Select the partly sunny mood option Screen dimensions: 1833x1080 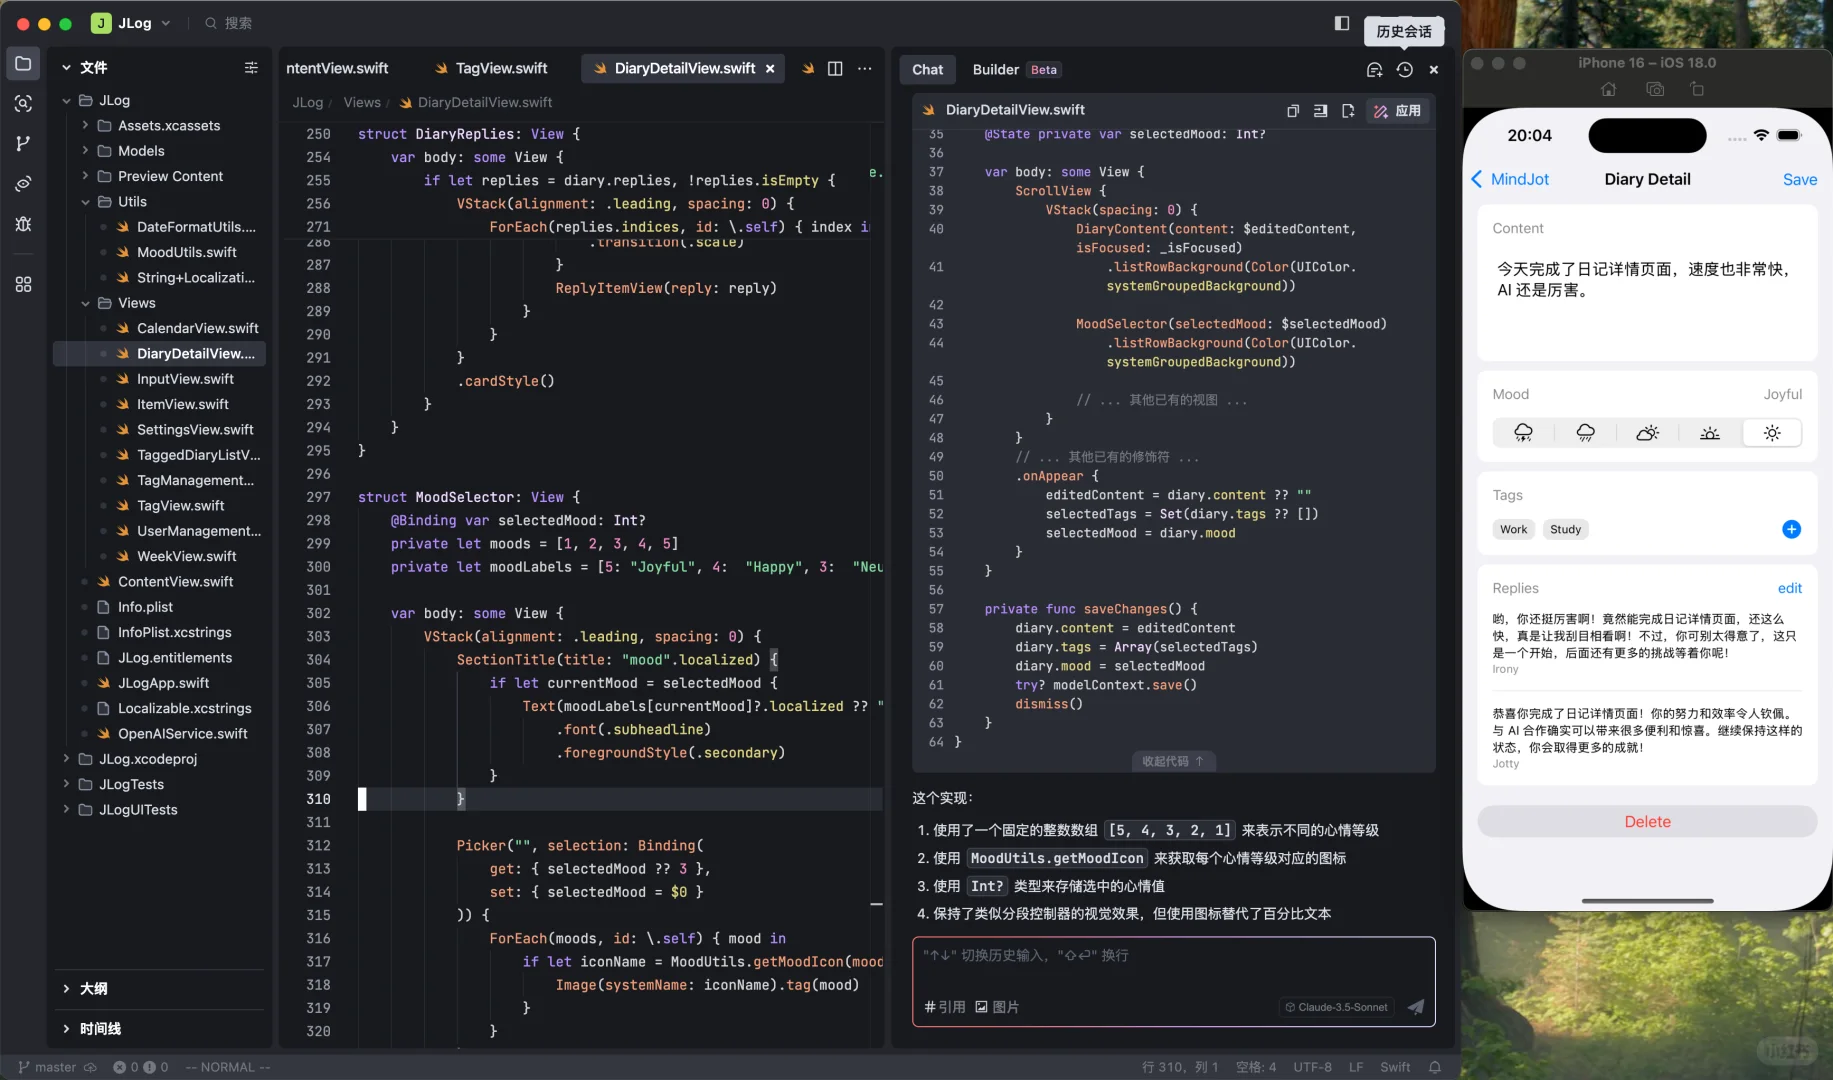click(1647, 433)
